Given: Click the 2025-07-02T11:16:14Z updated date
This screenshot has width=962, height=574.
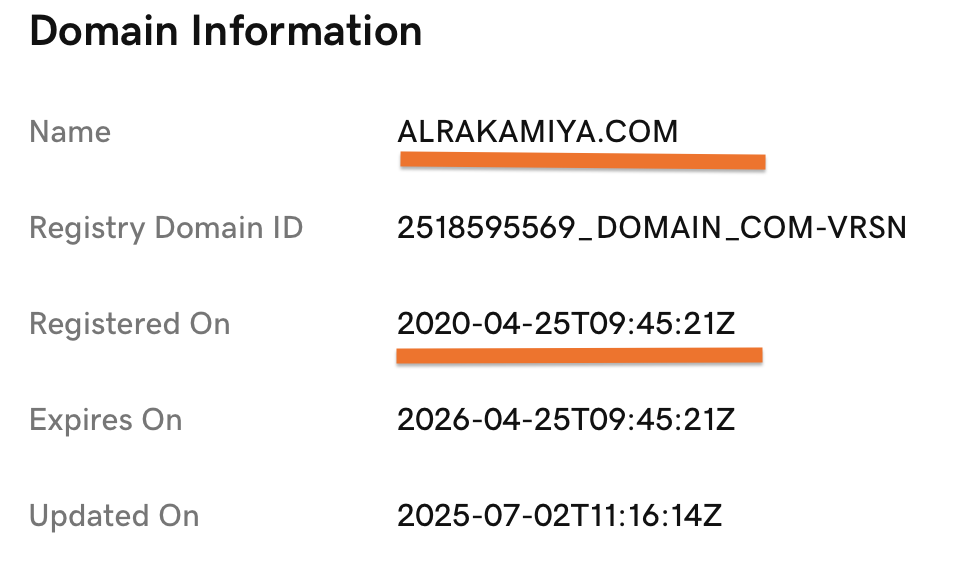Looking at the screenshot, I should (x=560, y=516).
